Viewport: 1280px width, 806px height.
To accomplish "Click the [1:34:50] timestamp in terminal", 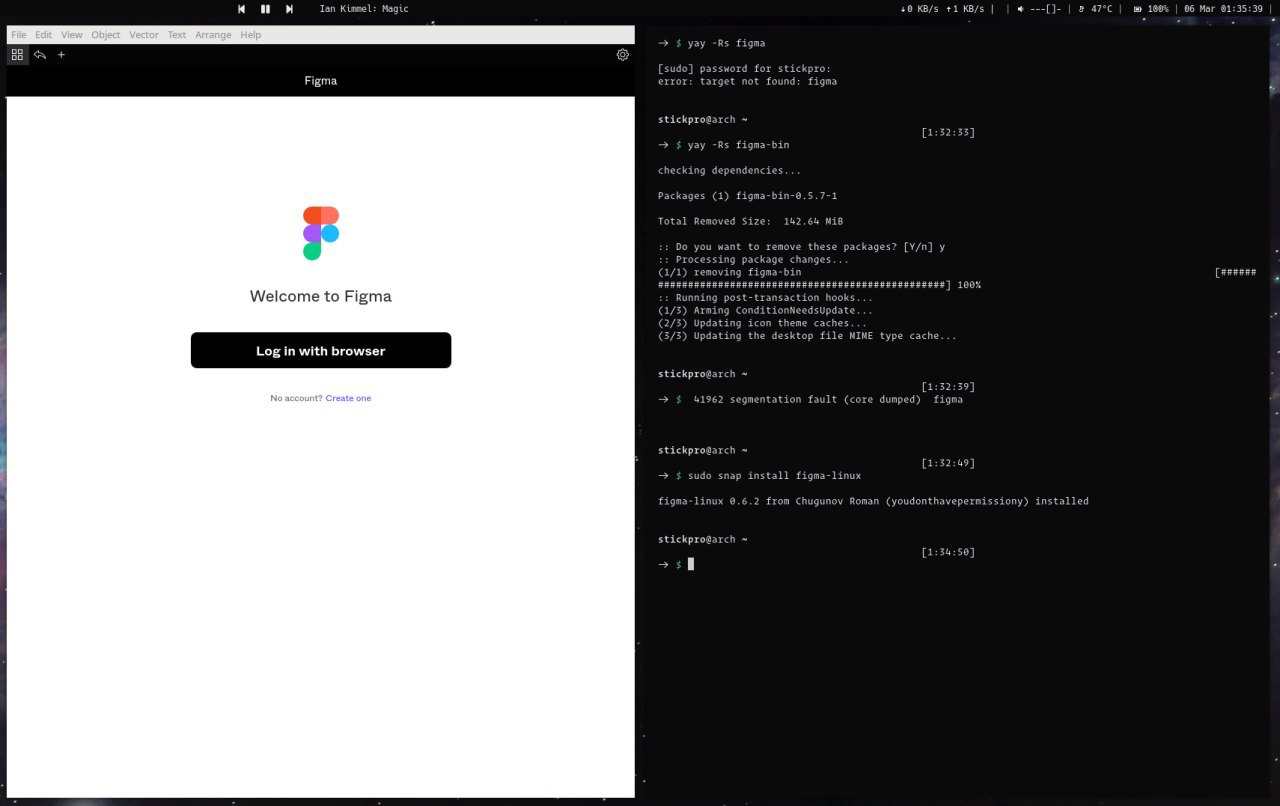I will tap(948, 552).
